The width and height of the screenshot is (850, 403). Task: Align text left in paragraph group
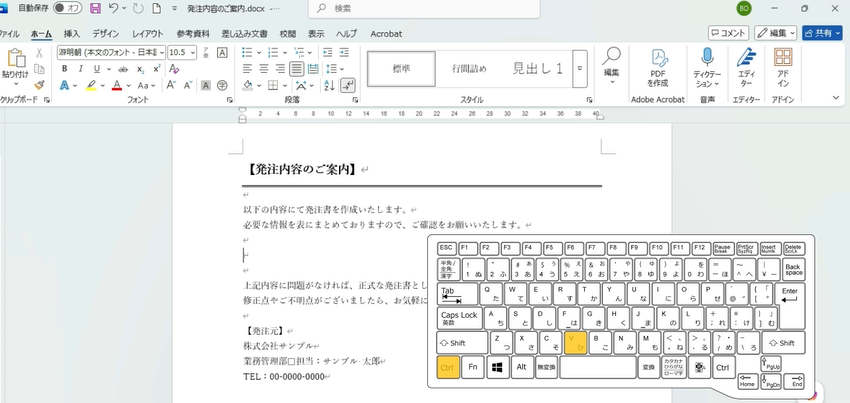[248, 69]
